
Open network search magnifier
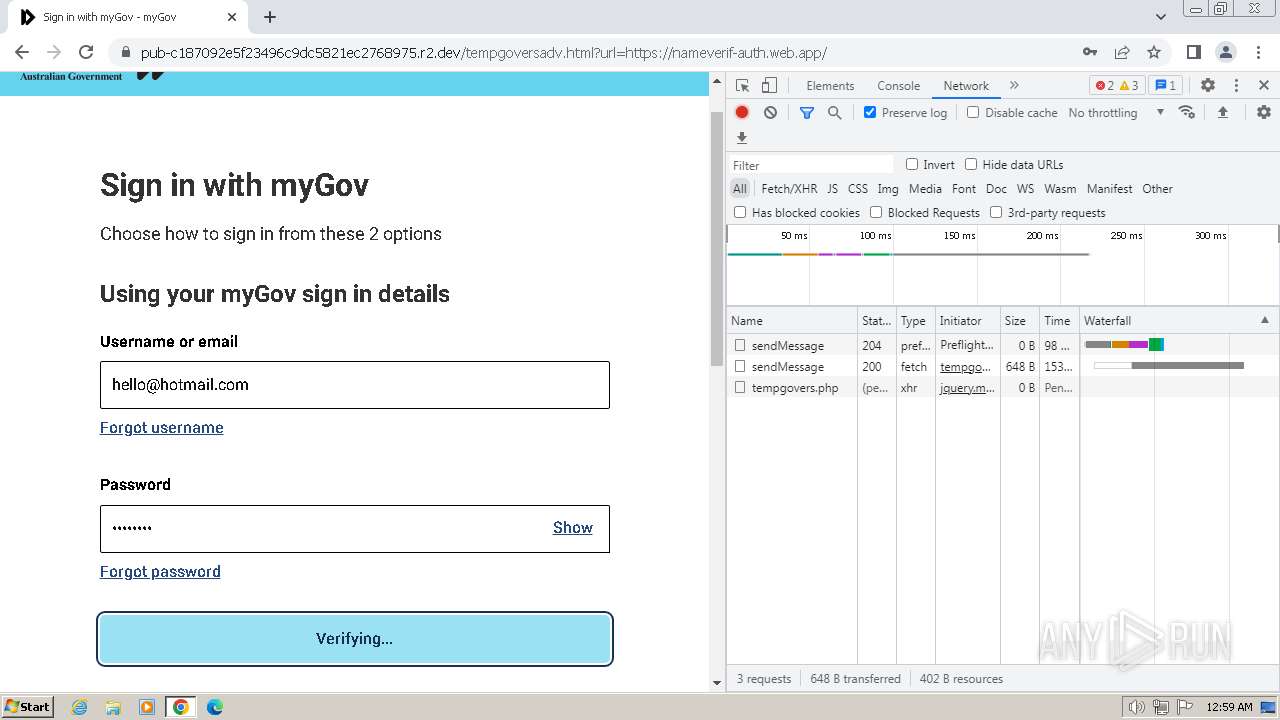(x=834, y=113)
